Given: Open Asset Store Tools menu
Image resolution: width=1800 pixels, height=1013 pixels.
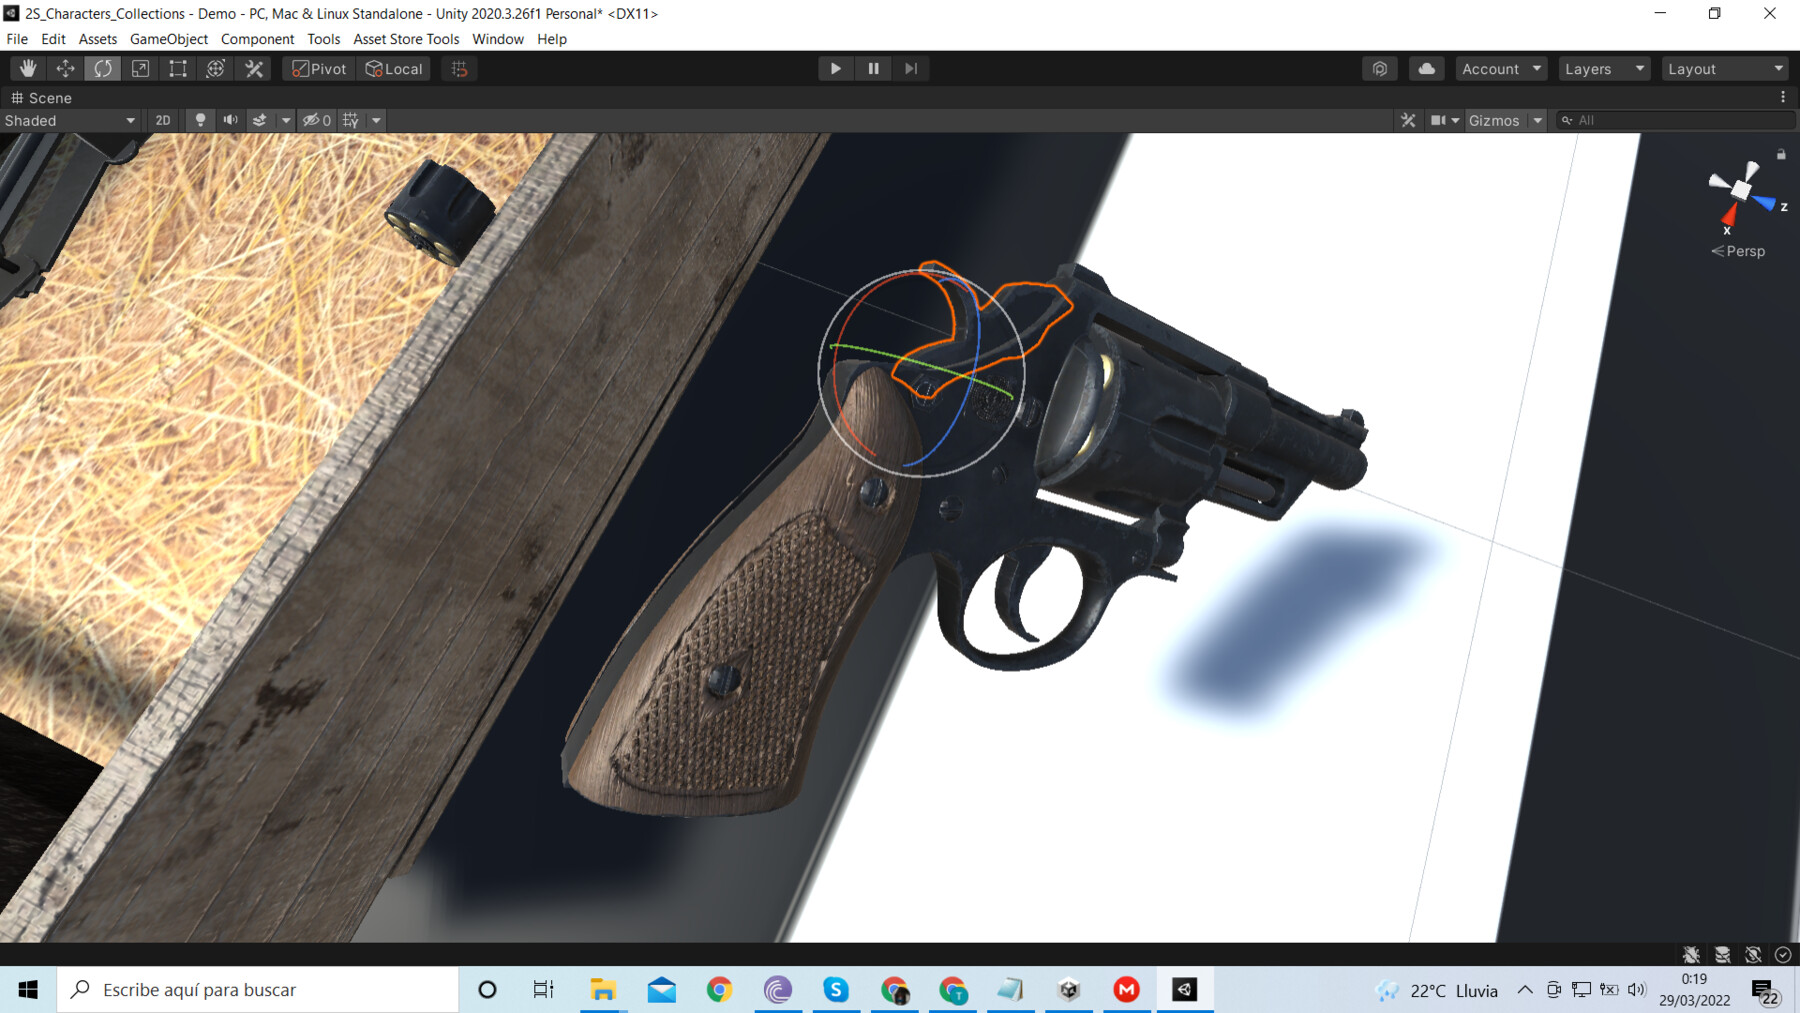Looking at the screenshot, I should pyautogui.click(x=406, y=39).
